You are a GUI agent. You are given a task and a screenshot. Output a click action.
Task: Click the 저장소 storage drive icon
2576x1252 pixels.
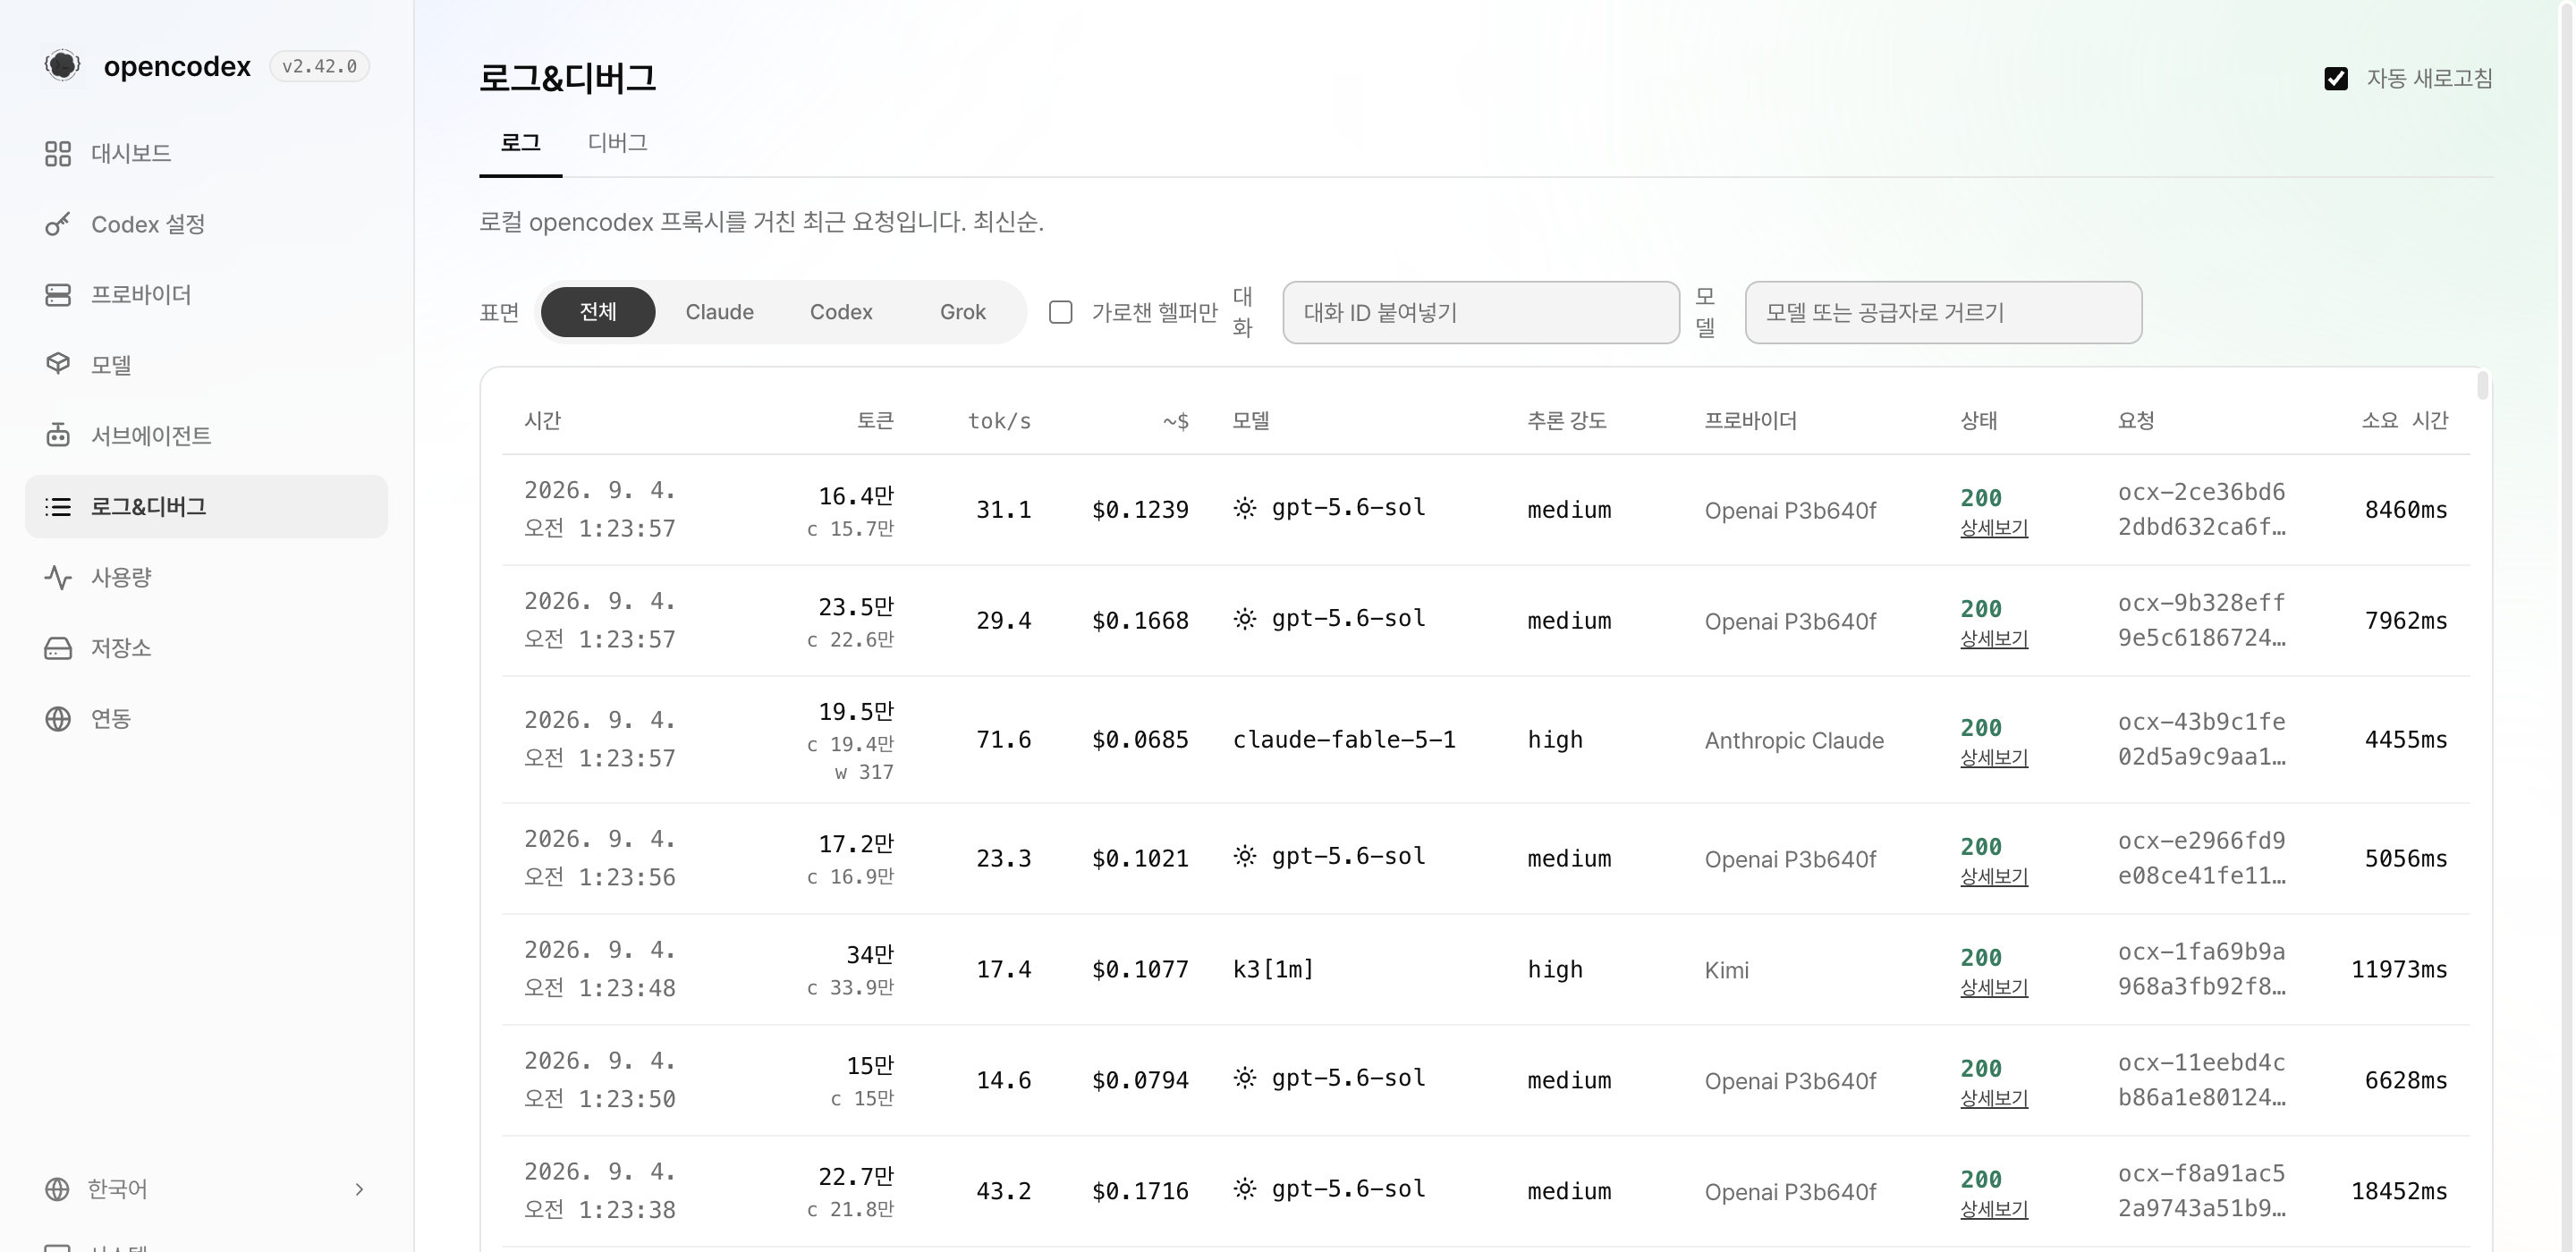[58, 648]
